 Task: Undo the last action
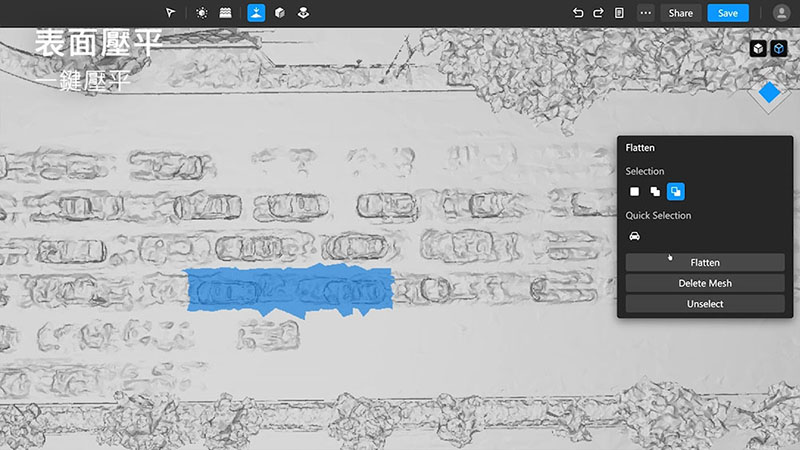pos(578,13)
